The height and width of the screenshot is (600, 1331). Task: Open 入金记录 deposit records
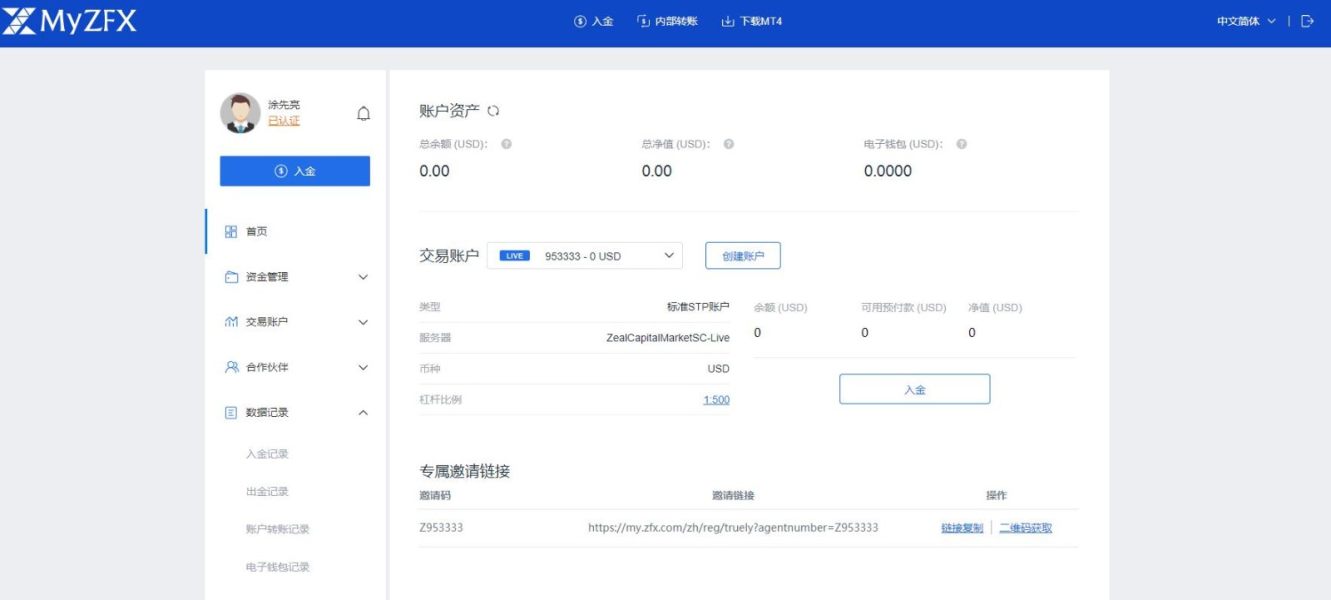pyautogui.click(x=267, y=454)
